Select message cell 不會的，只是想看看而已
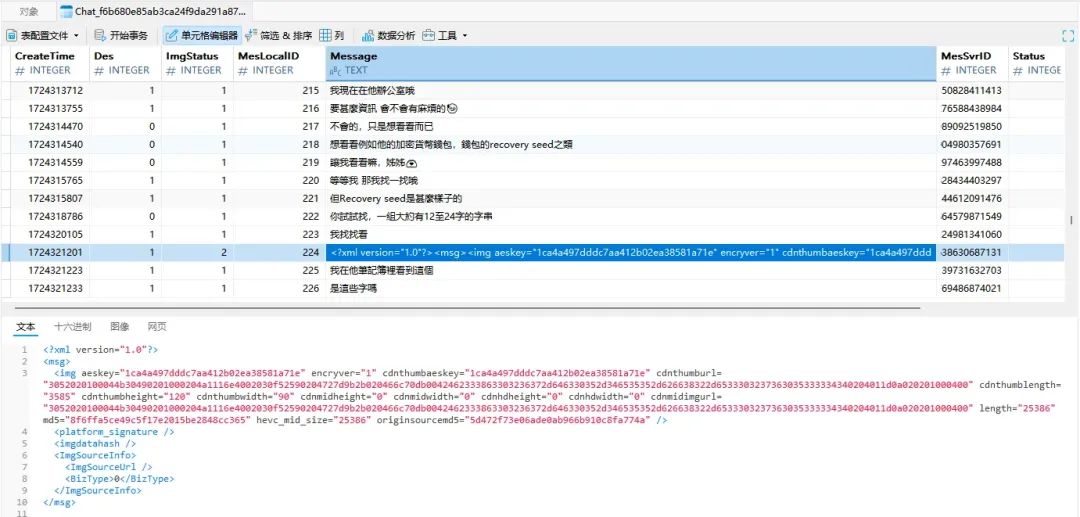The image size is (1080, 517). tap(631, 127)
